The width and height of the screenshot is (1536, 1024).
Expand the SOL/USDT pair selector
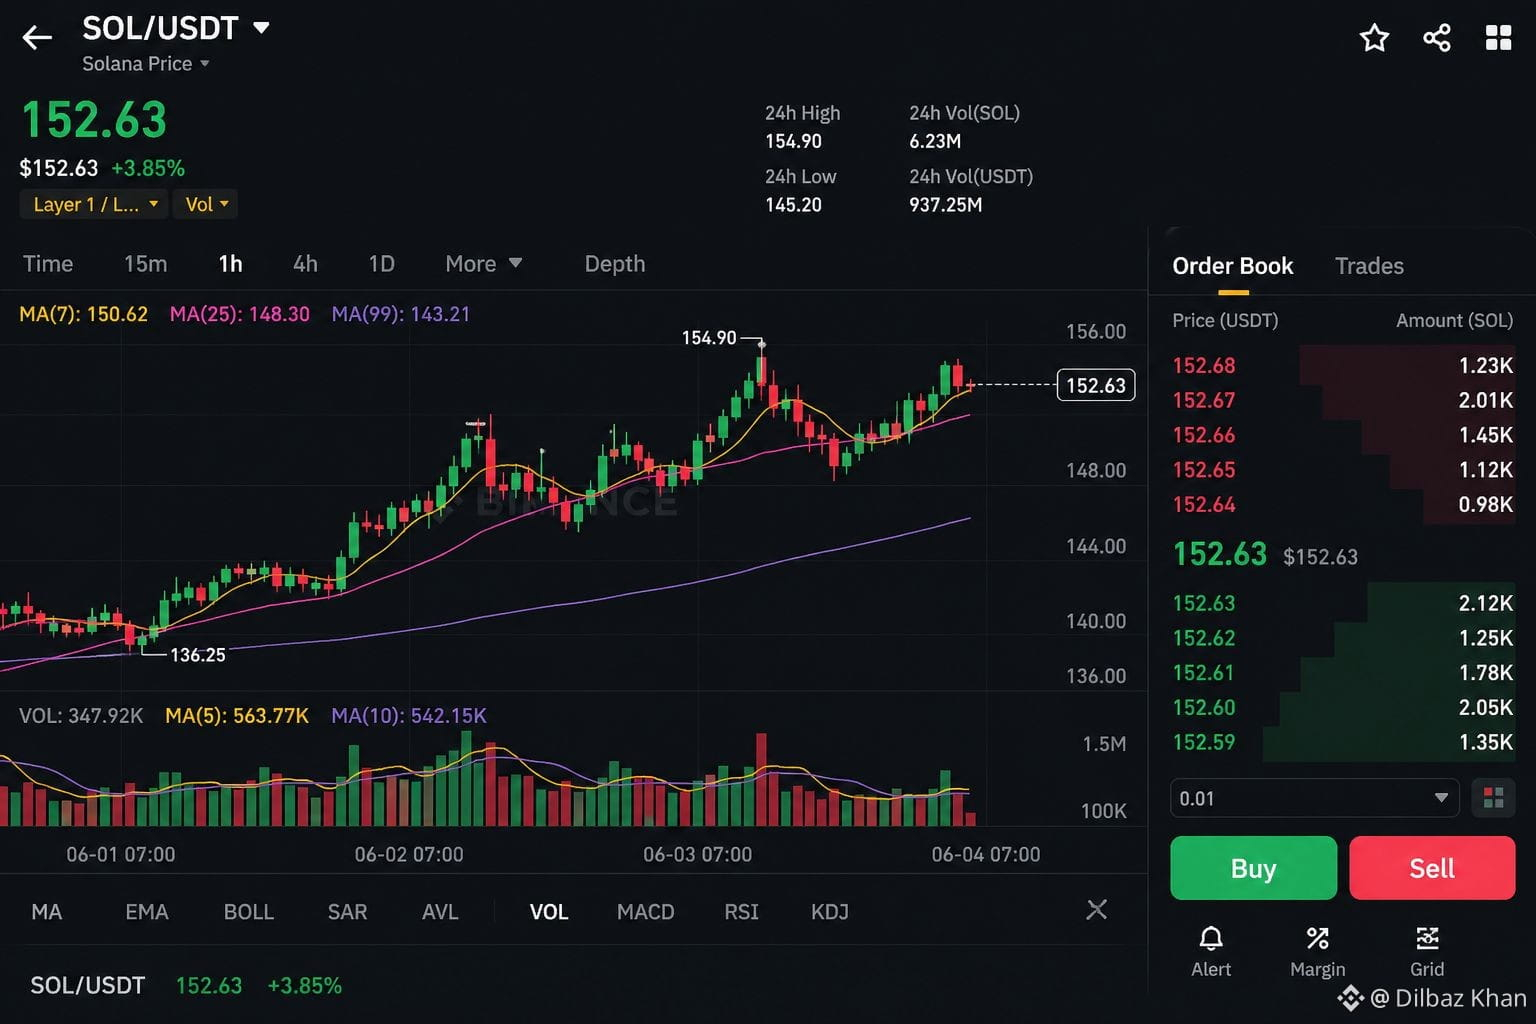click(x=176, y=28)
